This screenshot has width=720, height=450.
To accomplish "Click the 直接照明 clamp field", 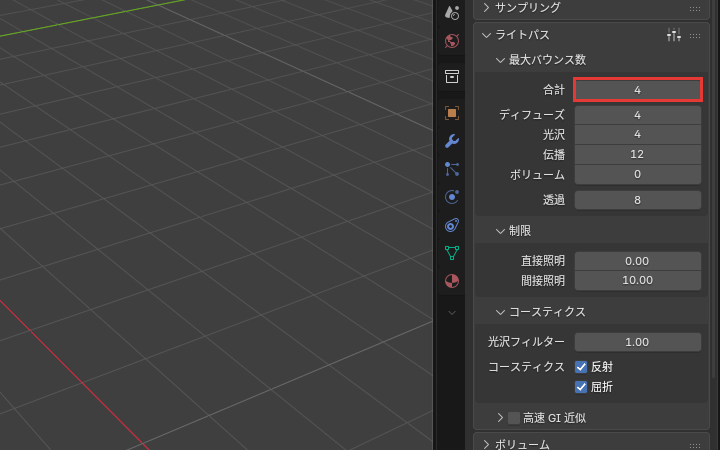I will tap(638, 261).
